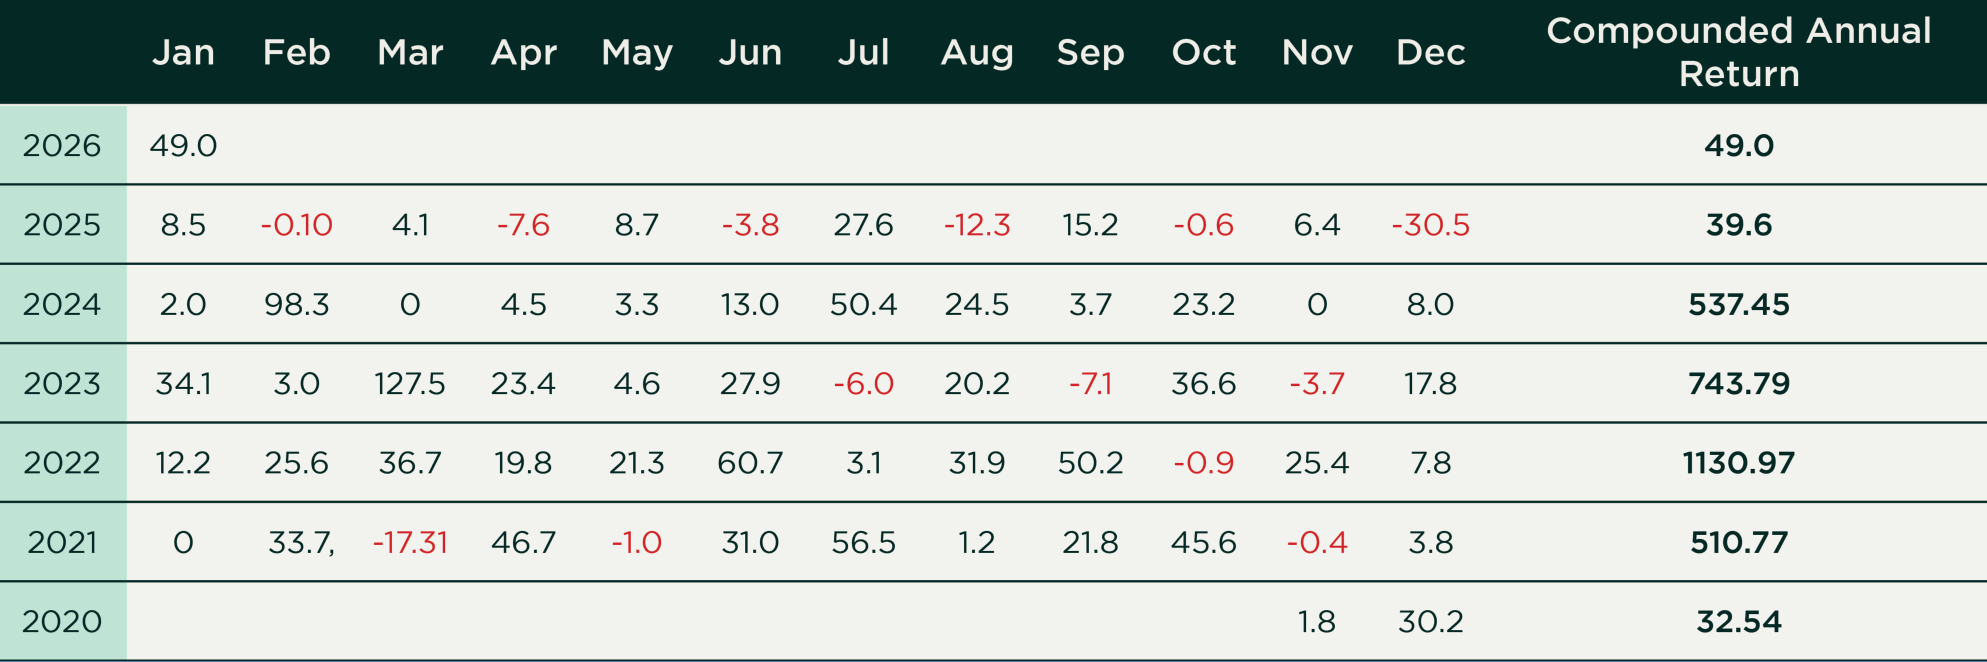
Task: Click the 2025 August value -12.3
Action: tap(977, 225)
